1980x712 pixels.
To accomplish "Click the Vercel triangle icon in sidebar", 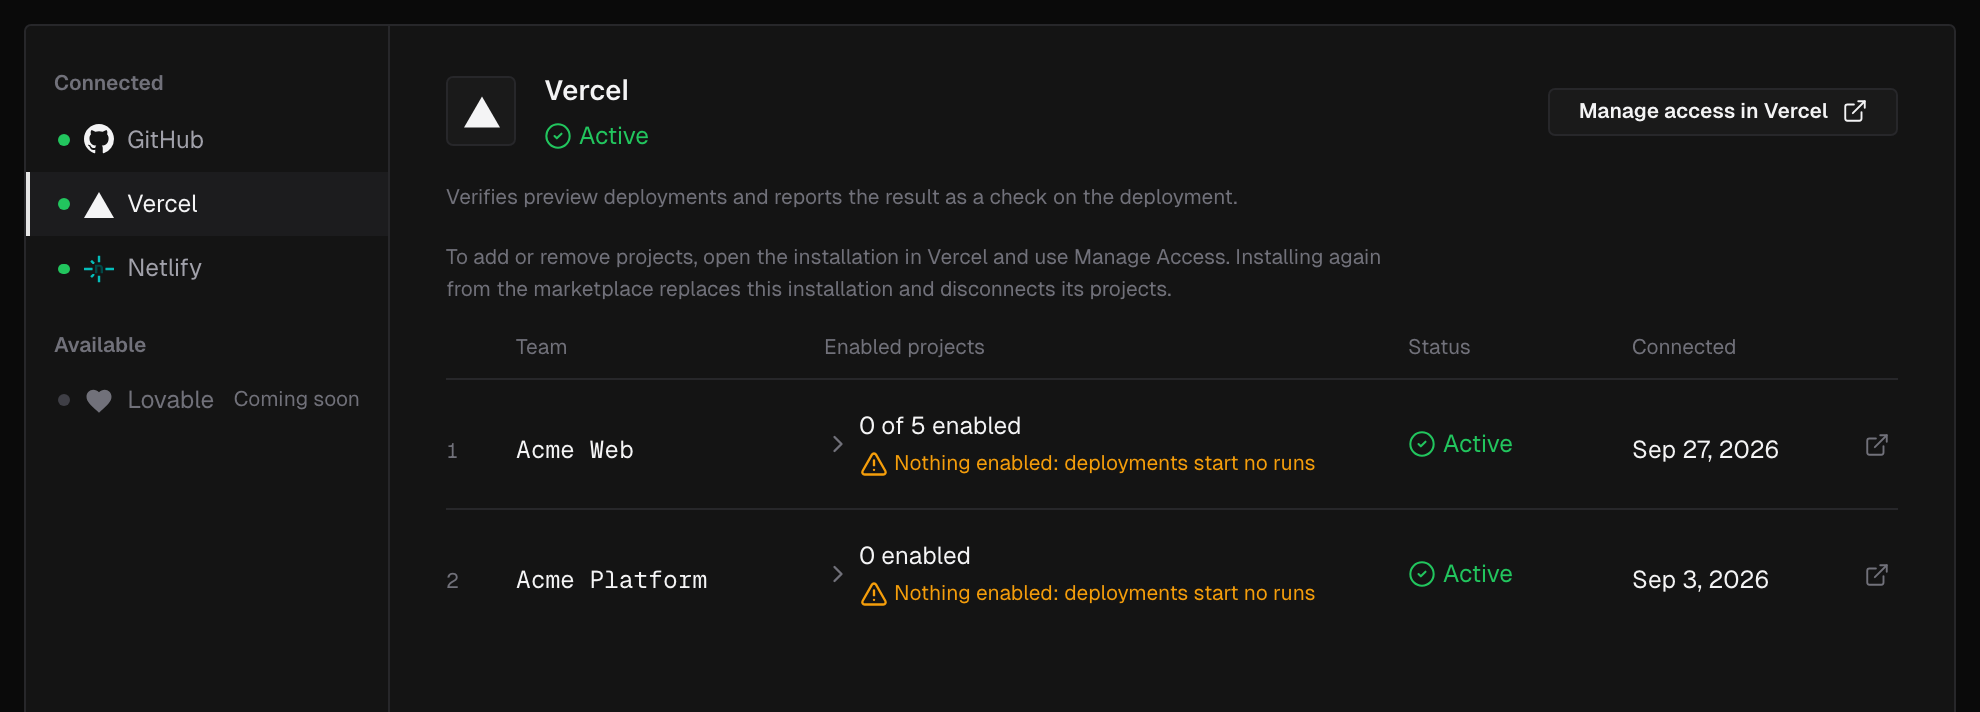I will coord(99,205).
